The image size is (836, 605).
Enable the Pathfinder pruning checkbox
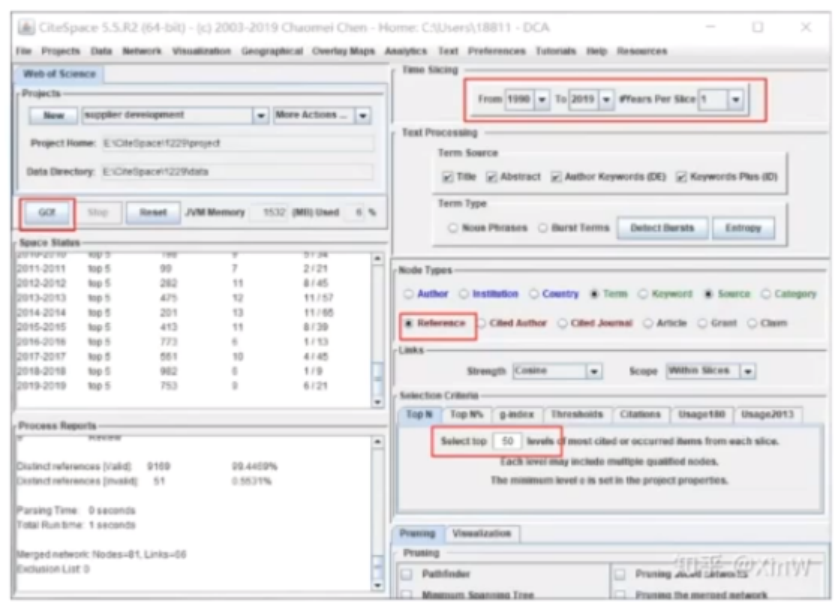[x=407, y=574]
